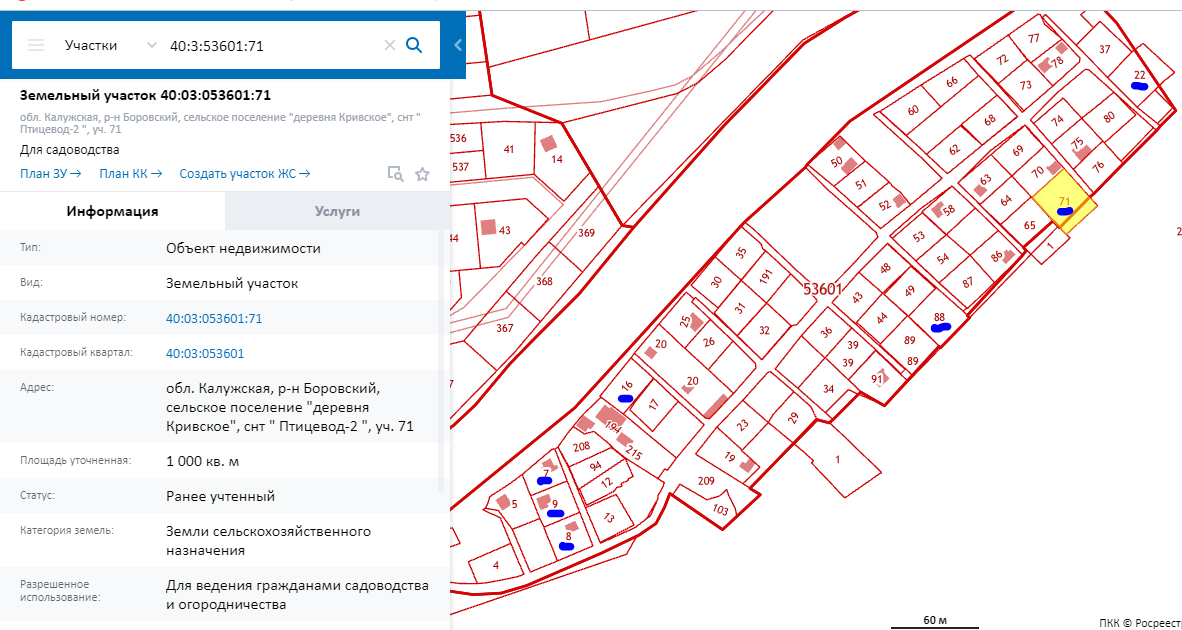Click quarter label 53601 on map
Viewport: 1182px width, 630px height.
click(822, 289)
